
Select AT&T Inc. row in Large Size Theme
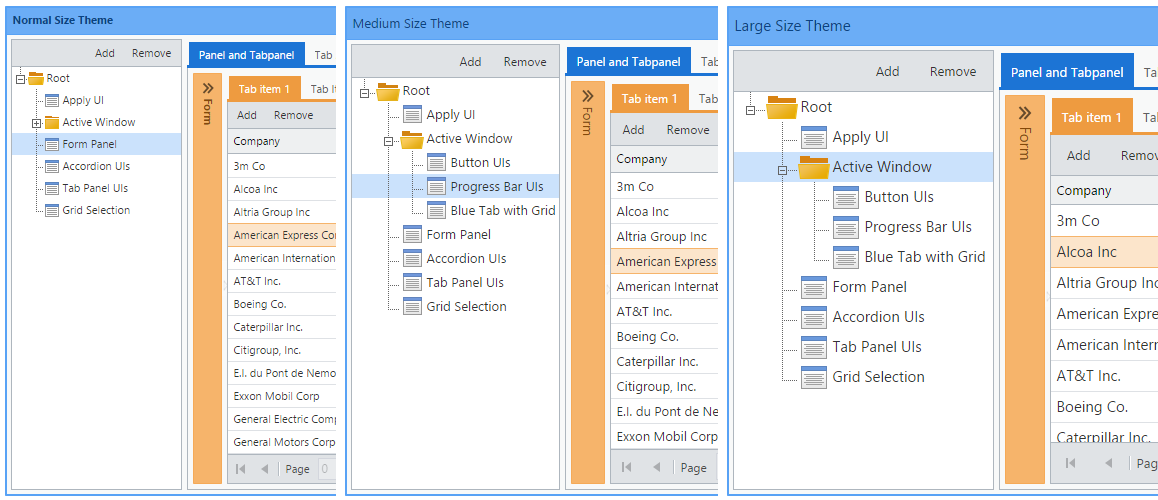pyautogui.click(x=1104, y=376)
